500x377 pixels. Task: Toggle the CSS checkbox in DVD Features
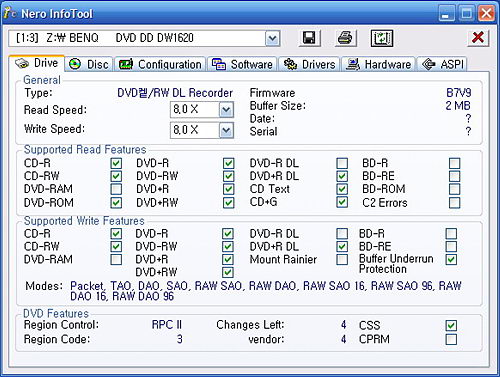[x=451, y=325]
